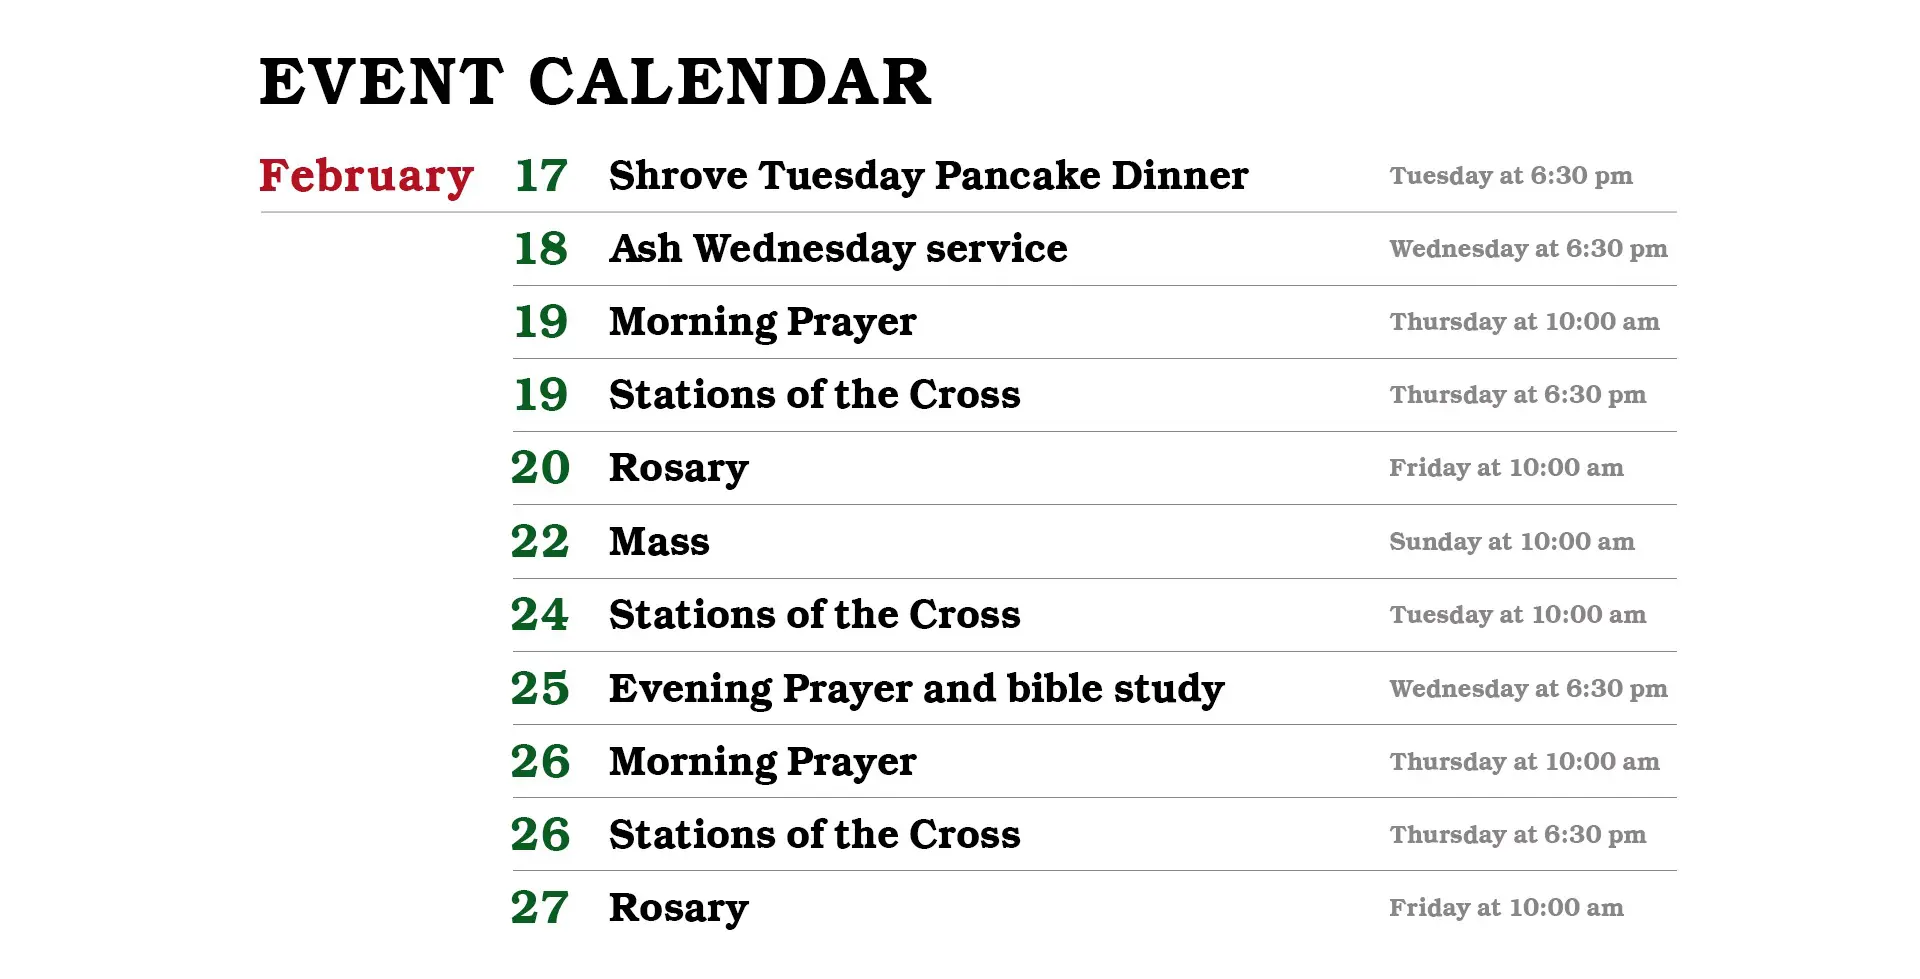The height and width of the screenshot is (979, 1920).
Task: Click the date number 17
Action: 540,176
